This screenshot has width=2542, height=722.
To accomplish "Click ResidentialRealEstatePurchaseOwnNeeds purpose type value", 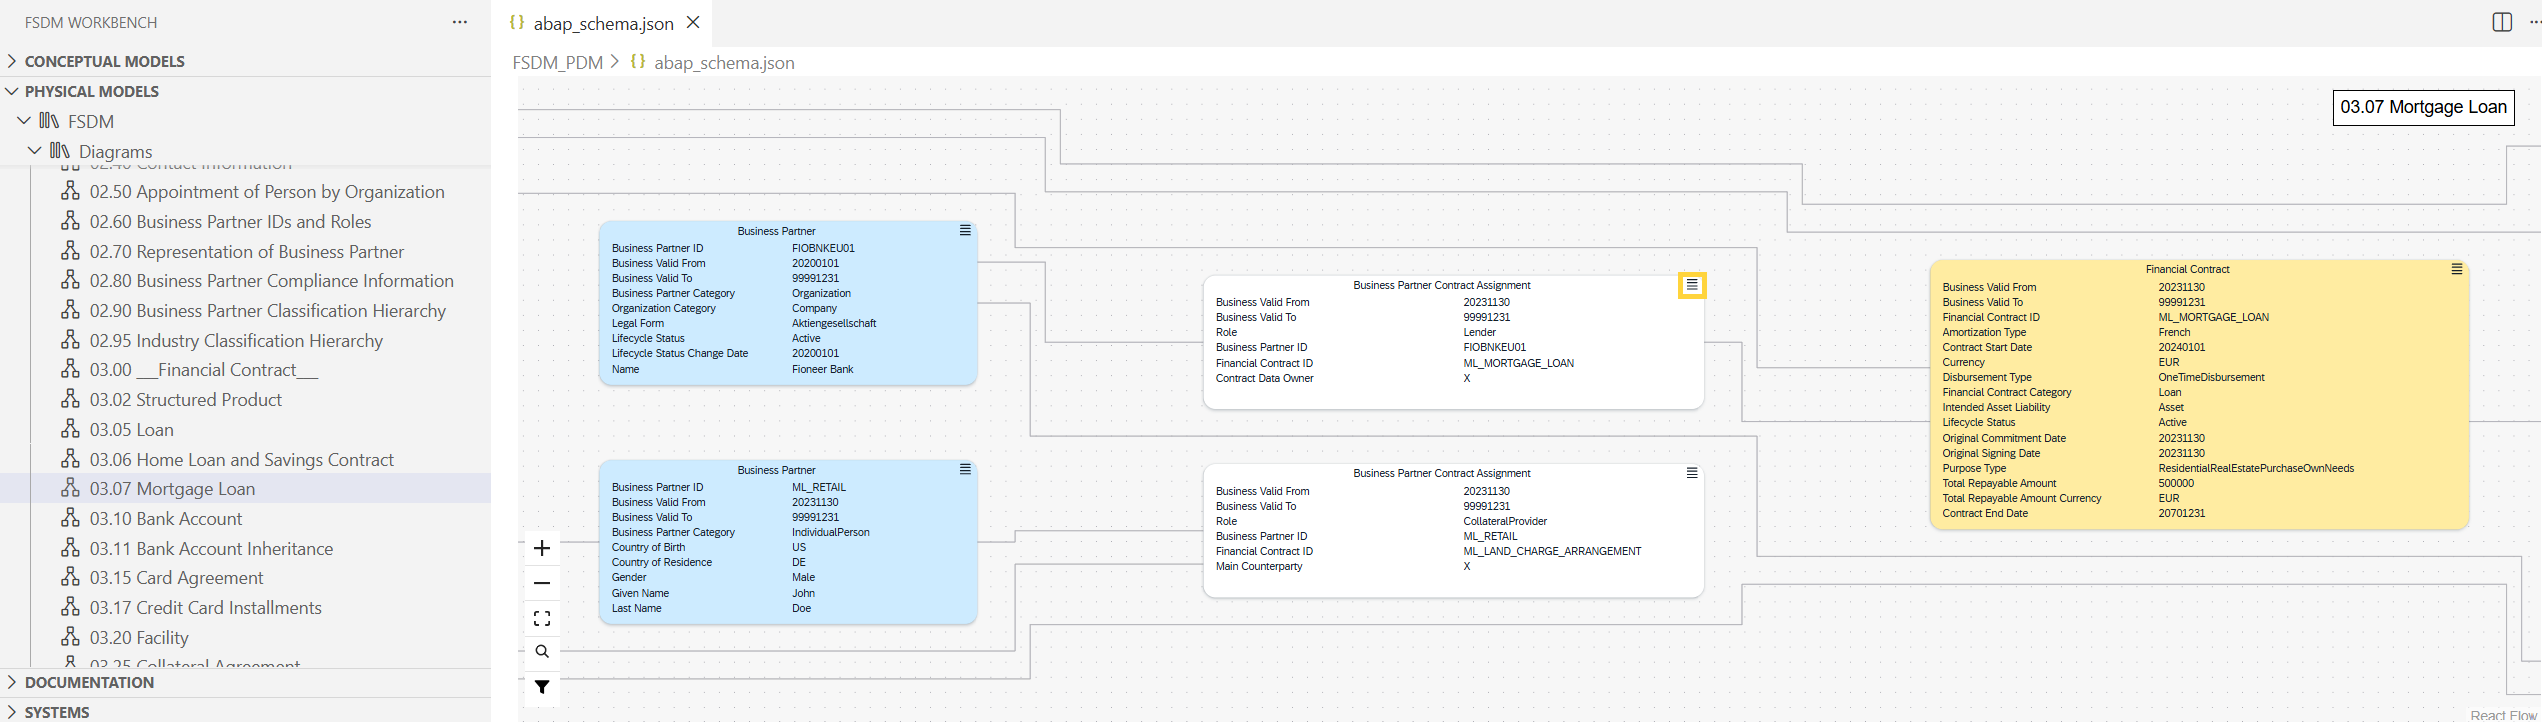I will click(2256, 468).
